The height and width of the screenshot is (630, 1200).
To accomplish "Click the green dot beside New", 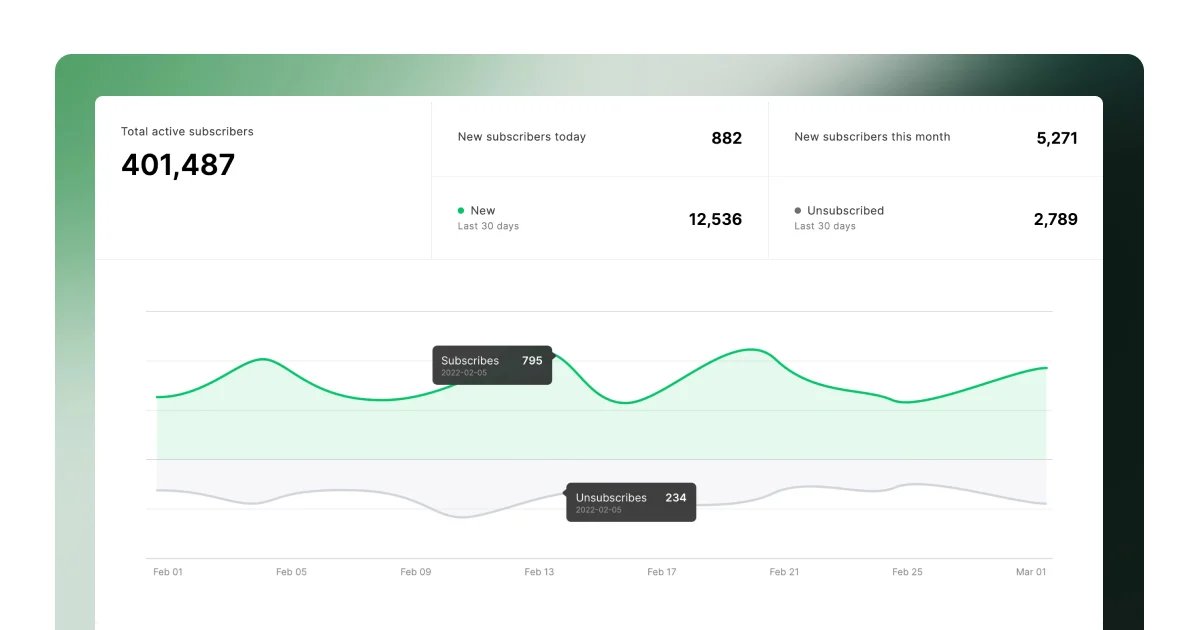I will point(461,211).
